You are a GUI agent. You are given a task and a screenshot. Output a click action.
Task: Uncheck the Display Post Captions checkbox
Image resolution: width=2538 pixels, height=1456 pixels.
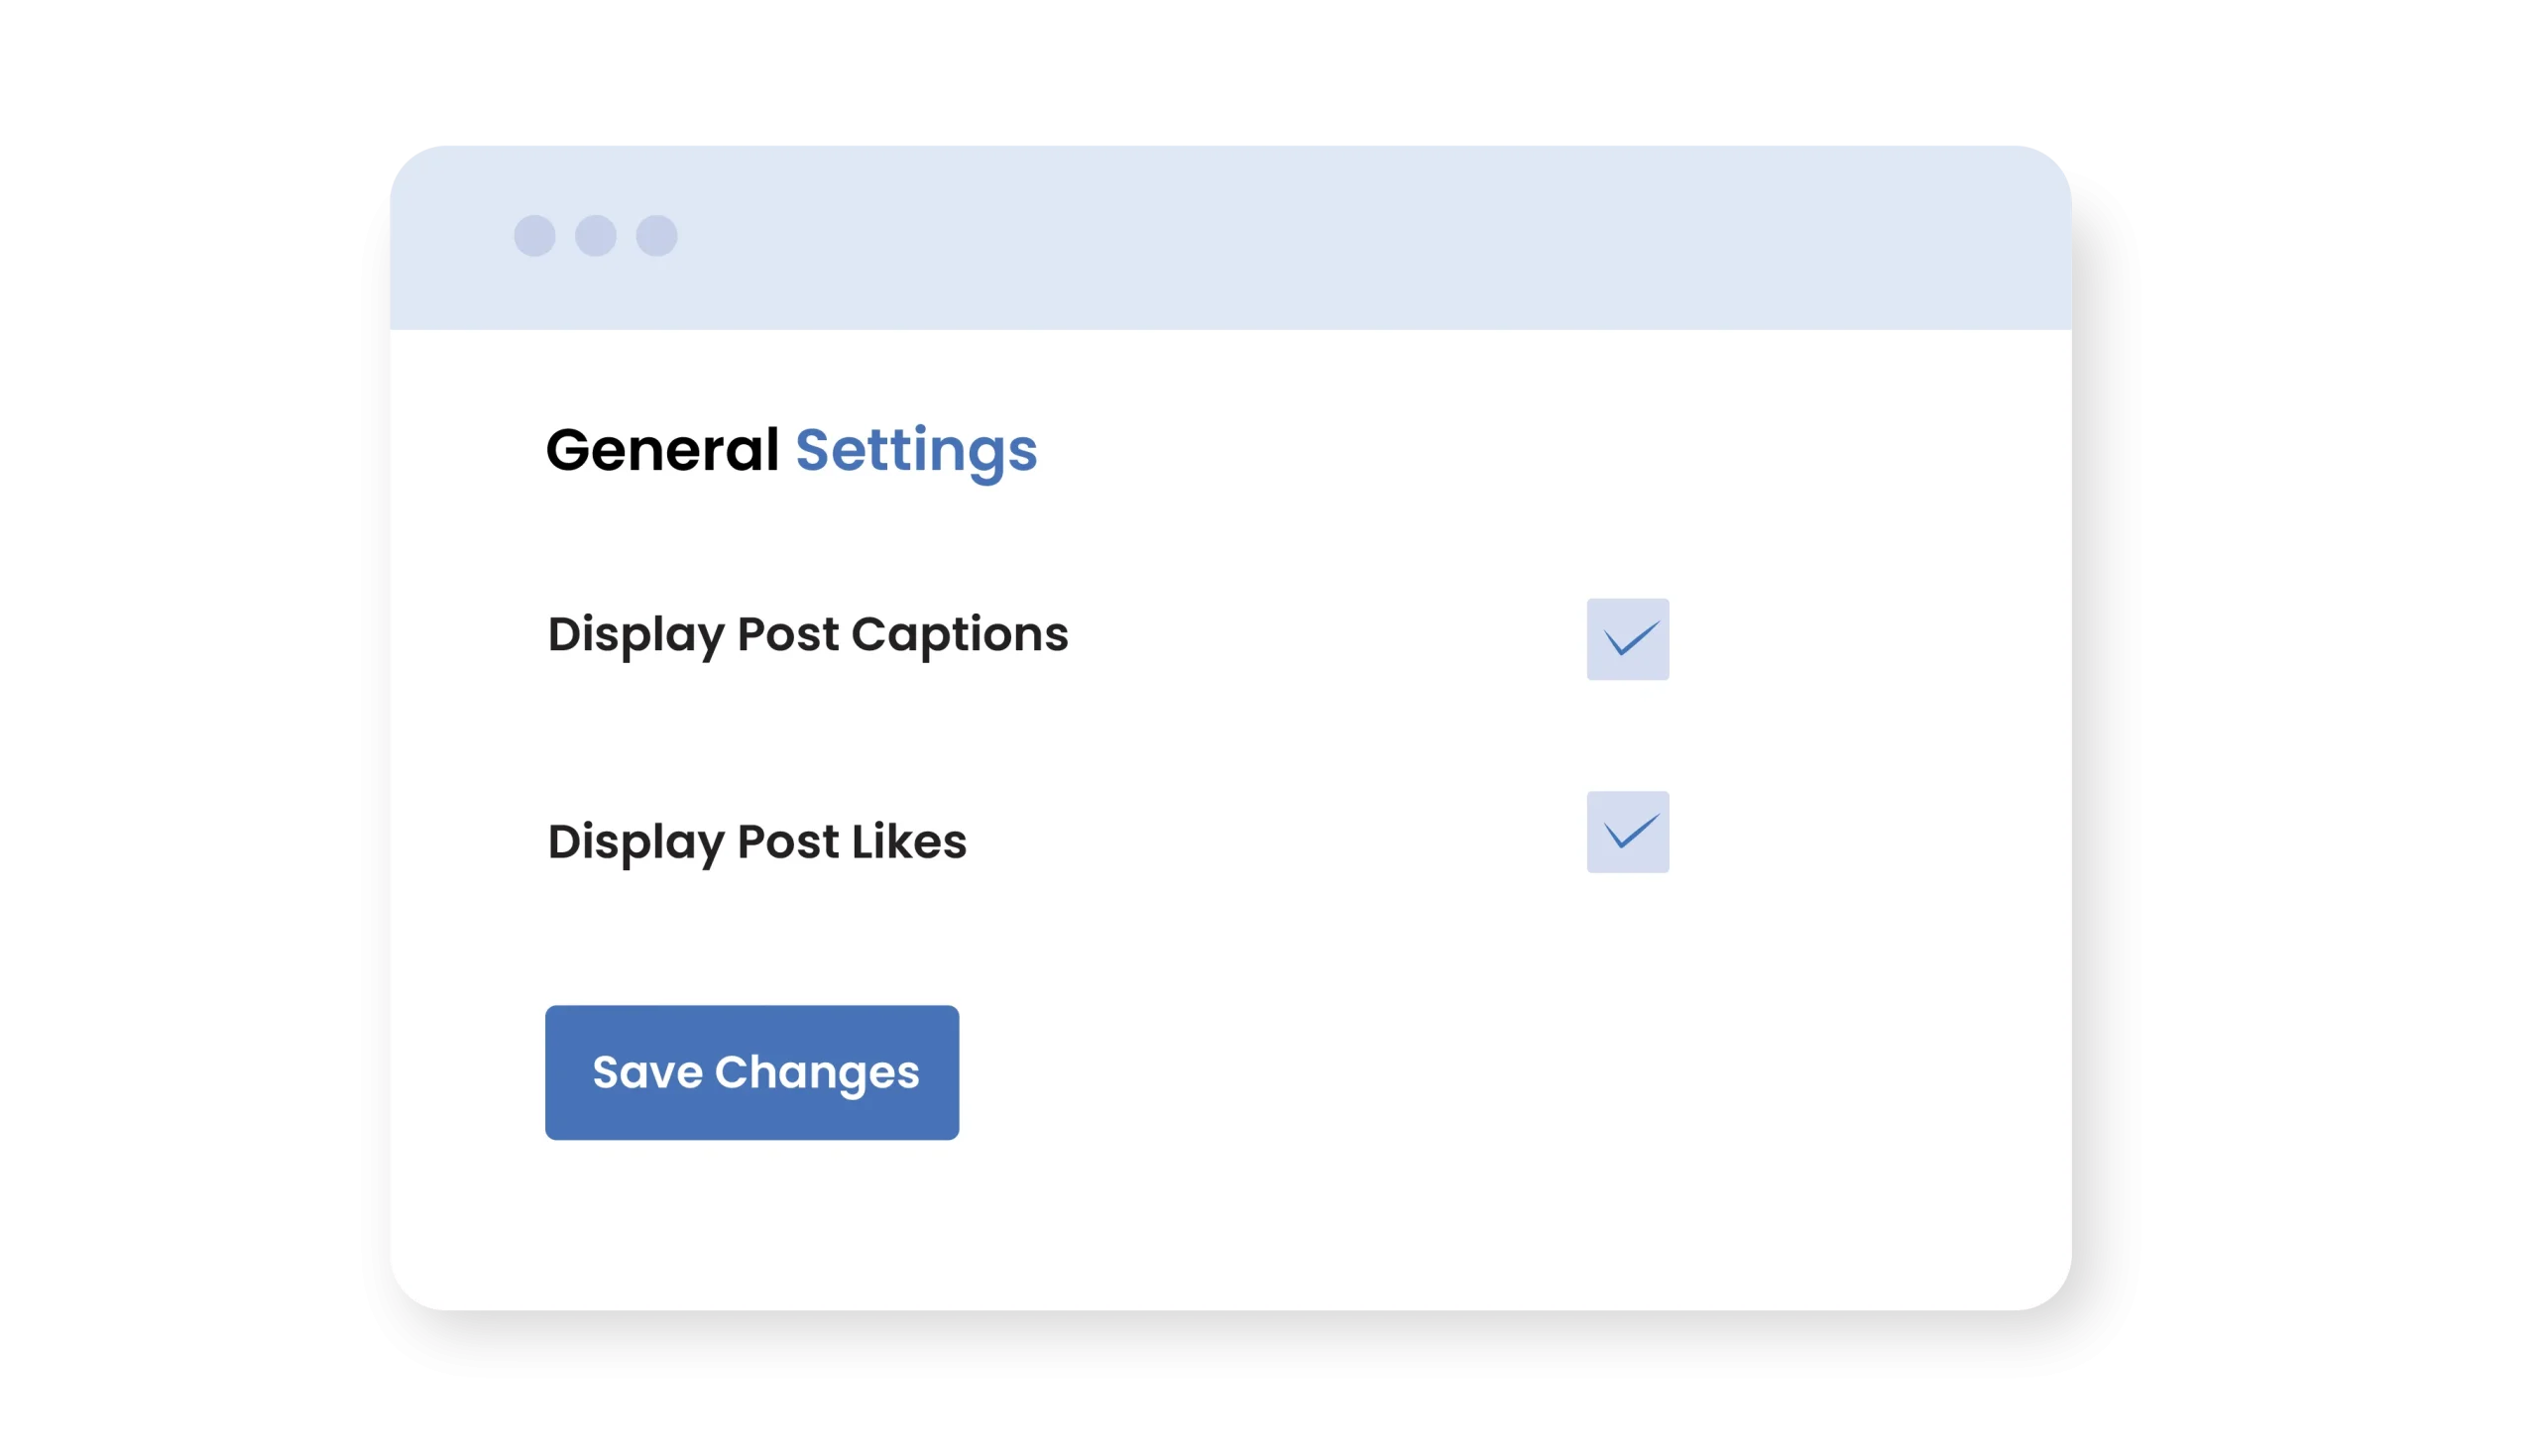pos(1628,639)
